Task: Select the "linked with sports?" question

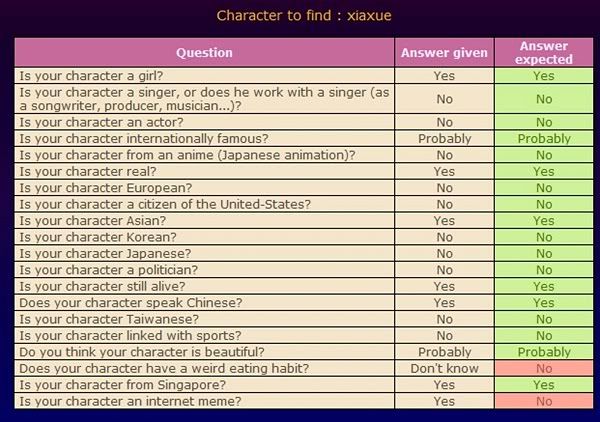Action: [x=117, y=335]
